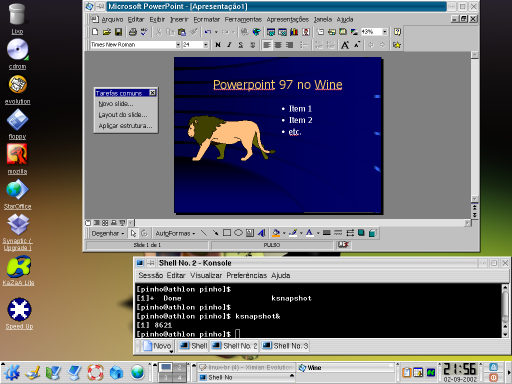Select the Rectangle drawing tool

click(227, 233)
